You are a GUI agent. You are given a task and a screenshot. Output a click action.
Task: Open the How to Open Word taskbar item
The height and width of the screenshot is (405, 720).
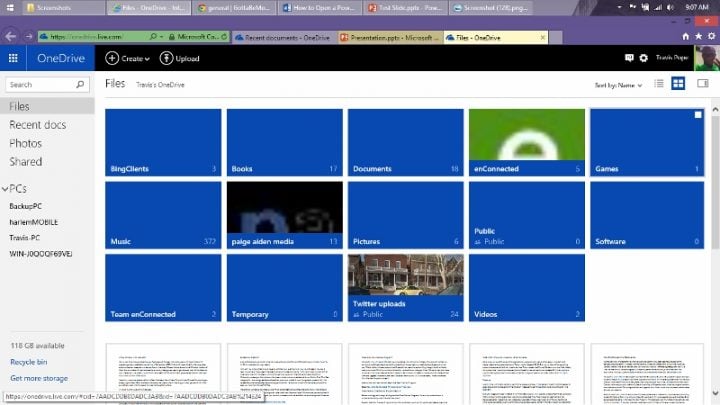pyautogui.click(x=321, y=8)
